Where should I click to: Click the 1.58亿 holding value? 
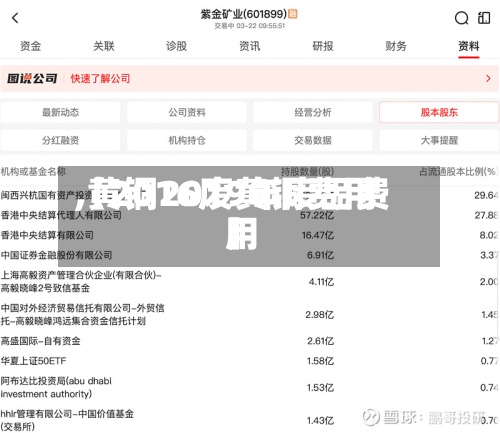pos(320,361)
